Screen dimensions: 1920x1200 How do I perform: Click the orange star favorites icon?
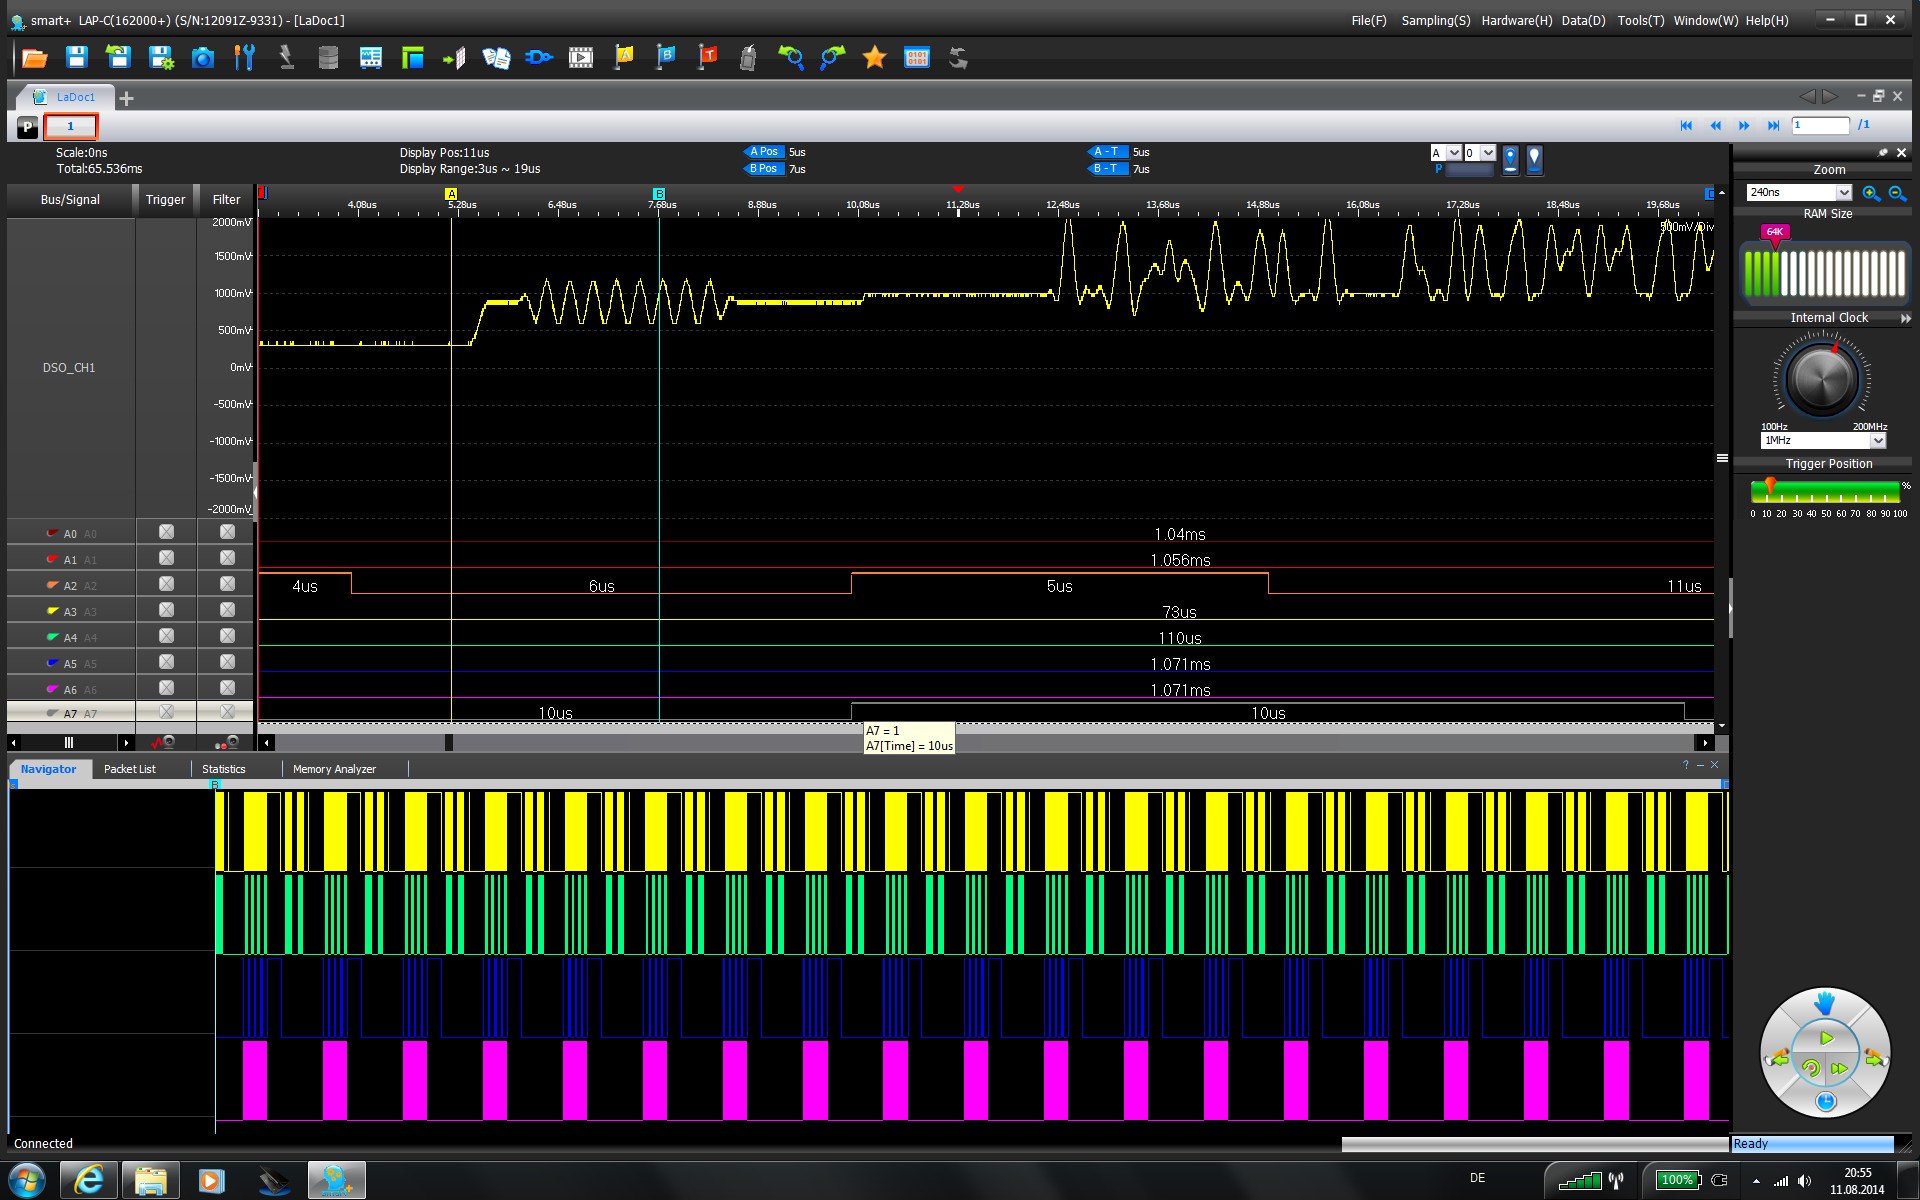875,58
